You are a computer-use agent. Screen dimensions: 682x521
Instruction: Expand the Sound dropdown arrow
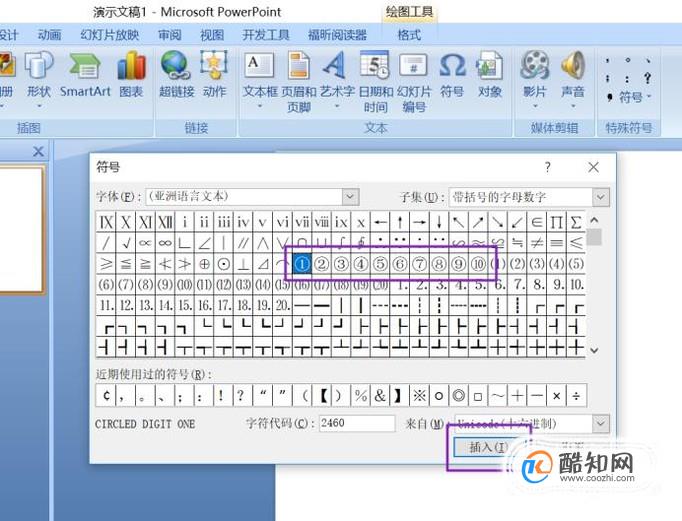coord(573,106)
